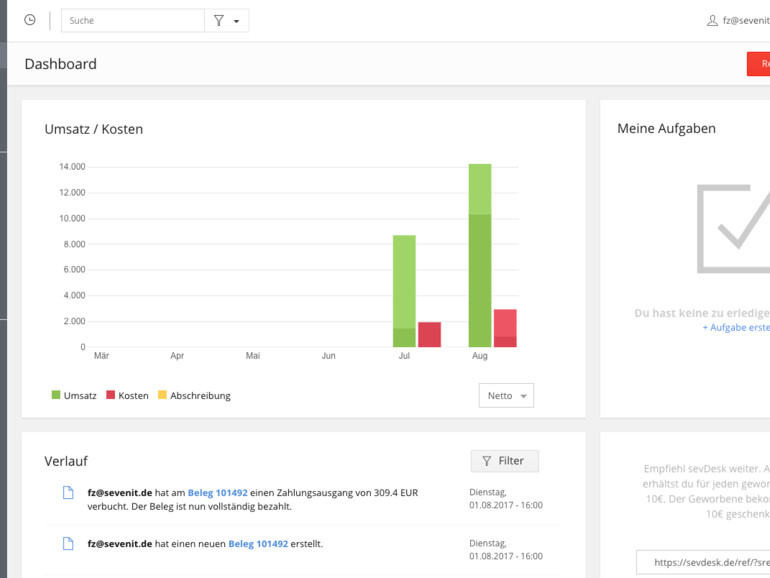Click document icon beside Zahlungsausgang entry
Viewport: 770px width, 578px height.
(68, 493)
